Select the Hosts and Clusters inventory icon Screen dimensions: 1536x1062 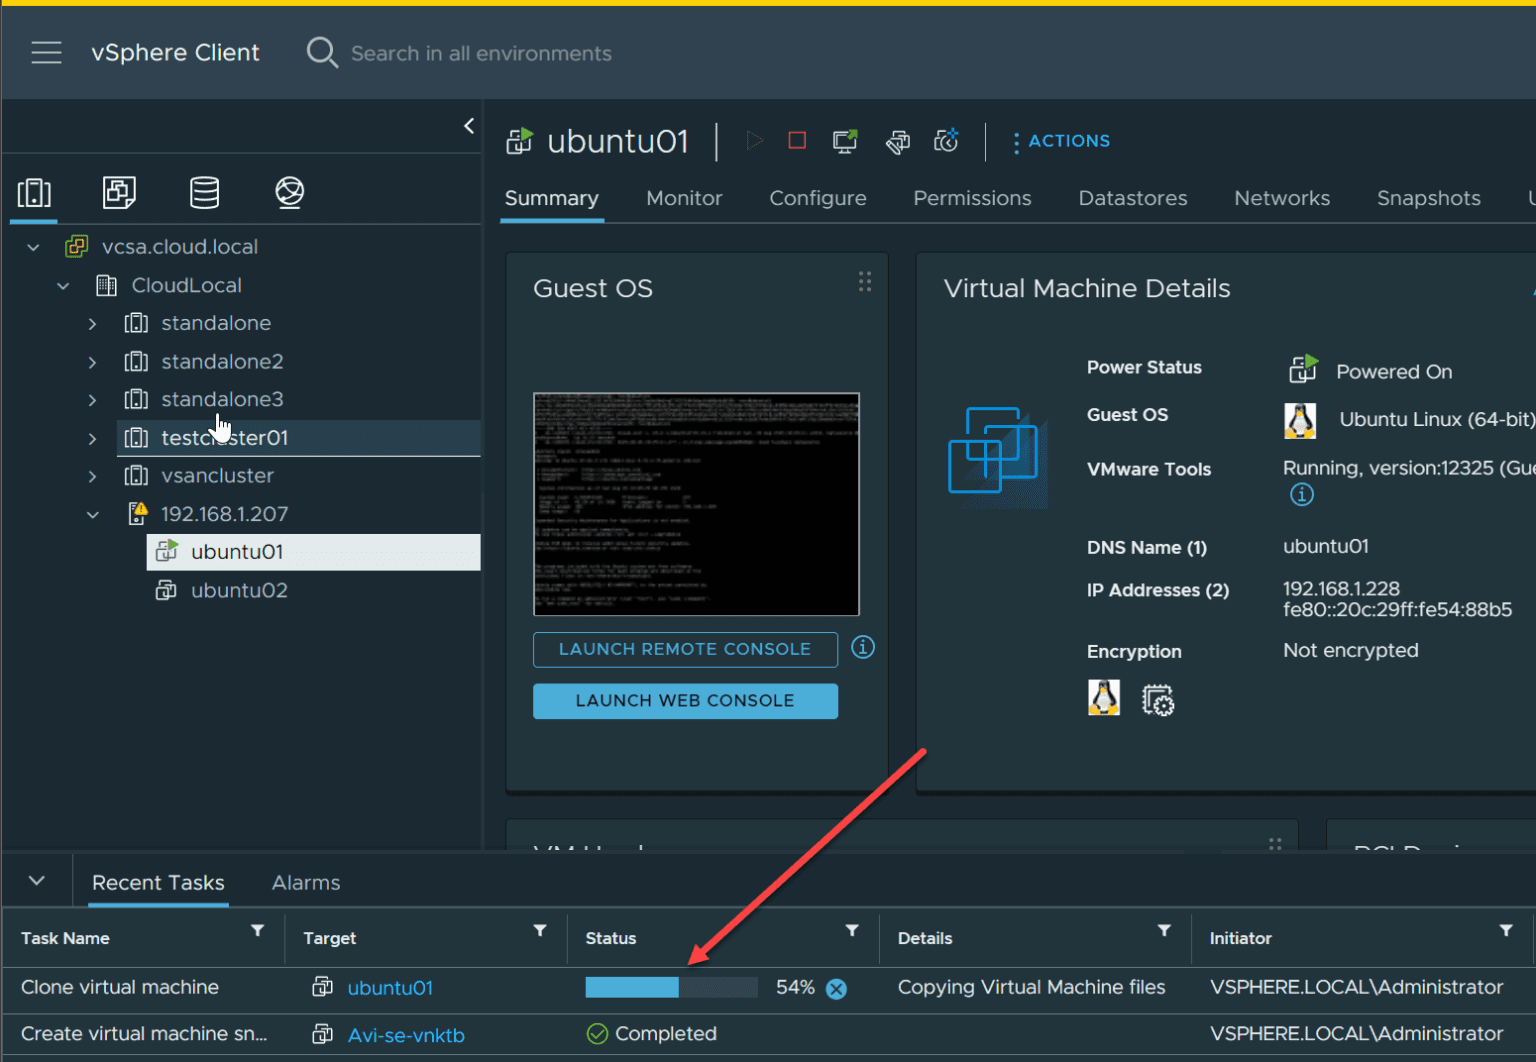click(x=33, y=192)
